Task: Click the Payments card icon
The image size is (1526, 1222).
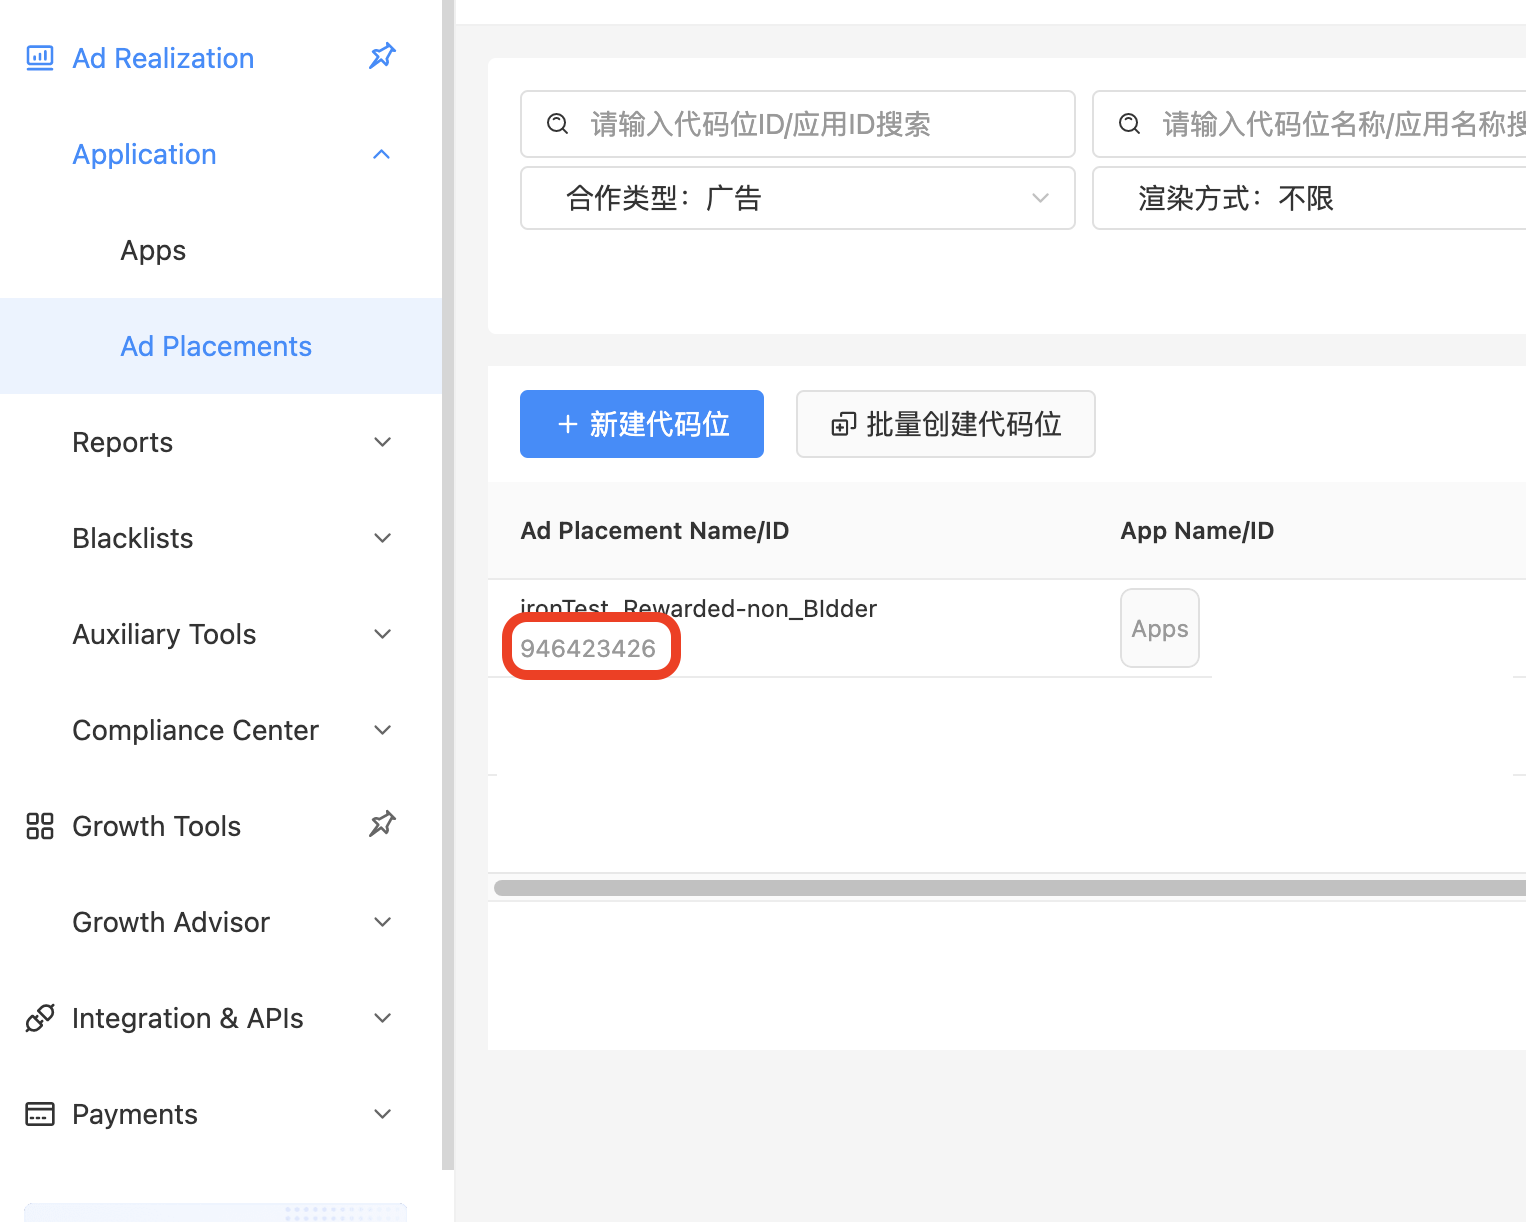Action: coord(40,1114)
